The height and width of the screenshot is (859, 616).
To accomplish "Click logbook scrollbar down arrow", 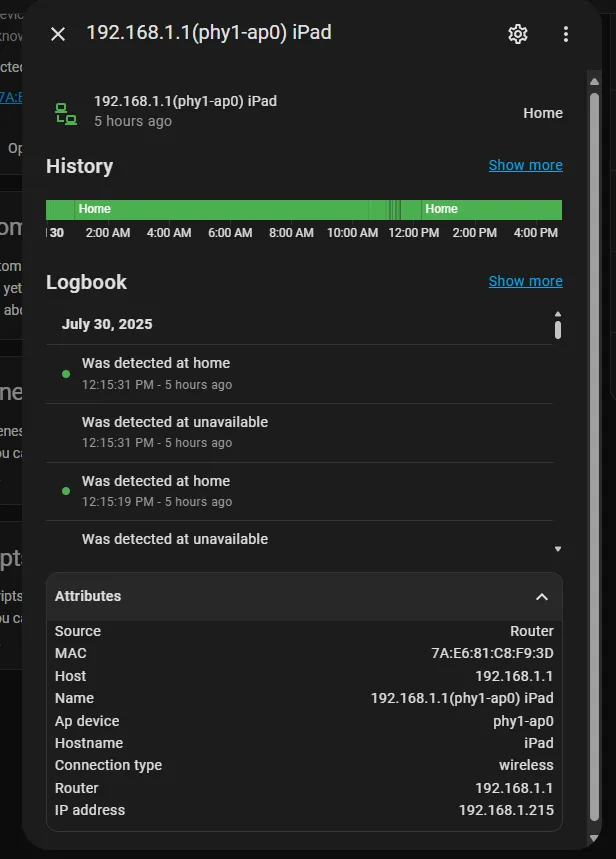I will tap(557, 549).
